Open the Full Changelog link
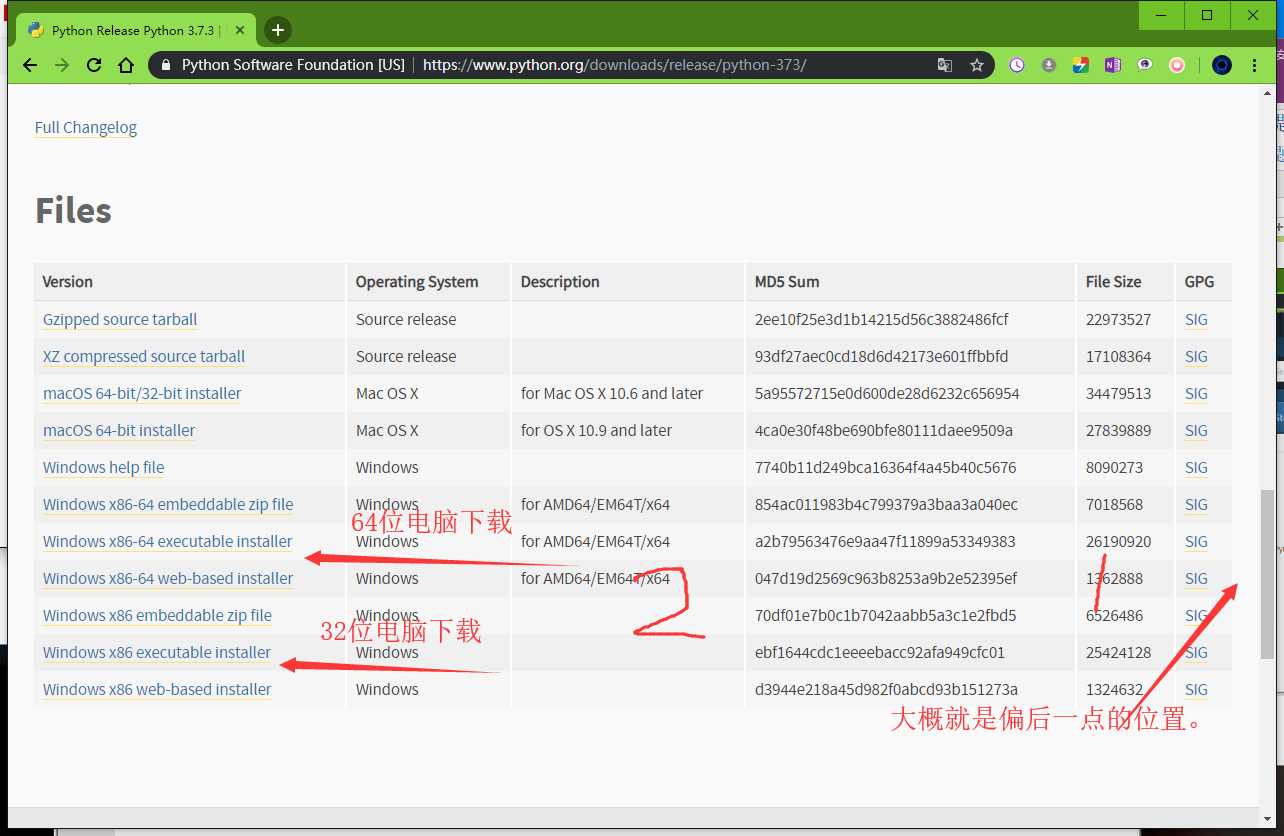The height and width of the screenshot is (836, 1284). tap(86, 128)
